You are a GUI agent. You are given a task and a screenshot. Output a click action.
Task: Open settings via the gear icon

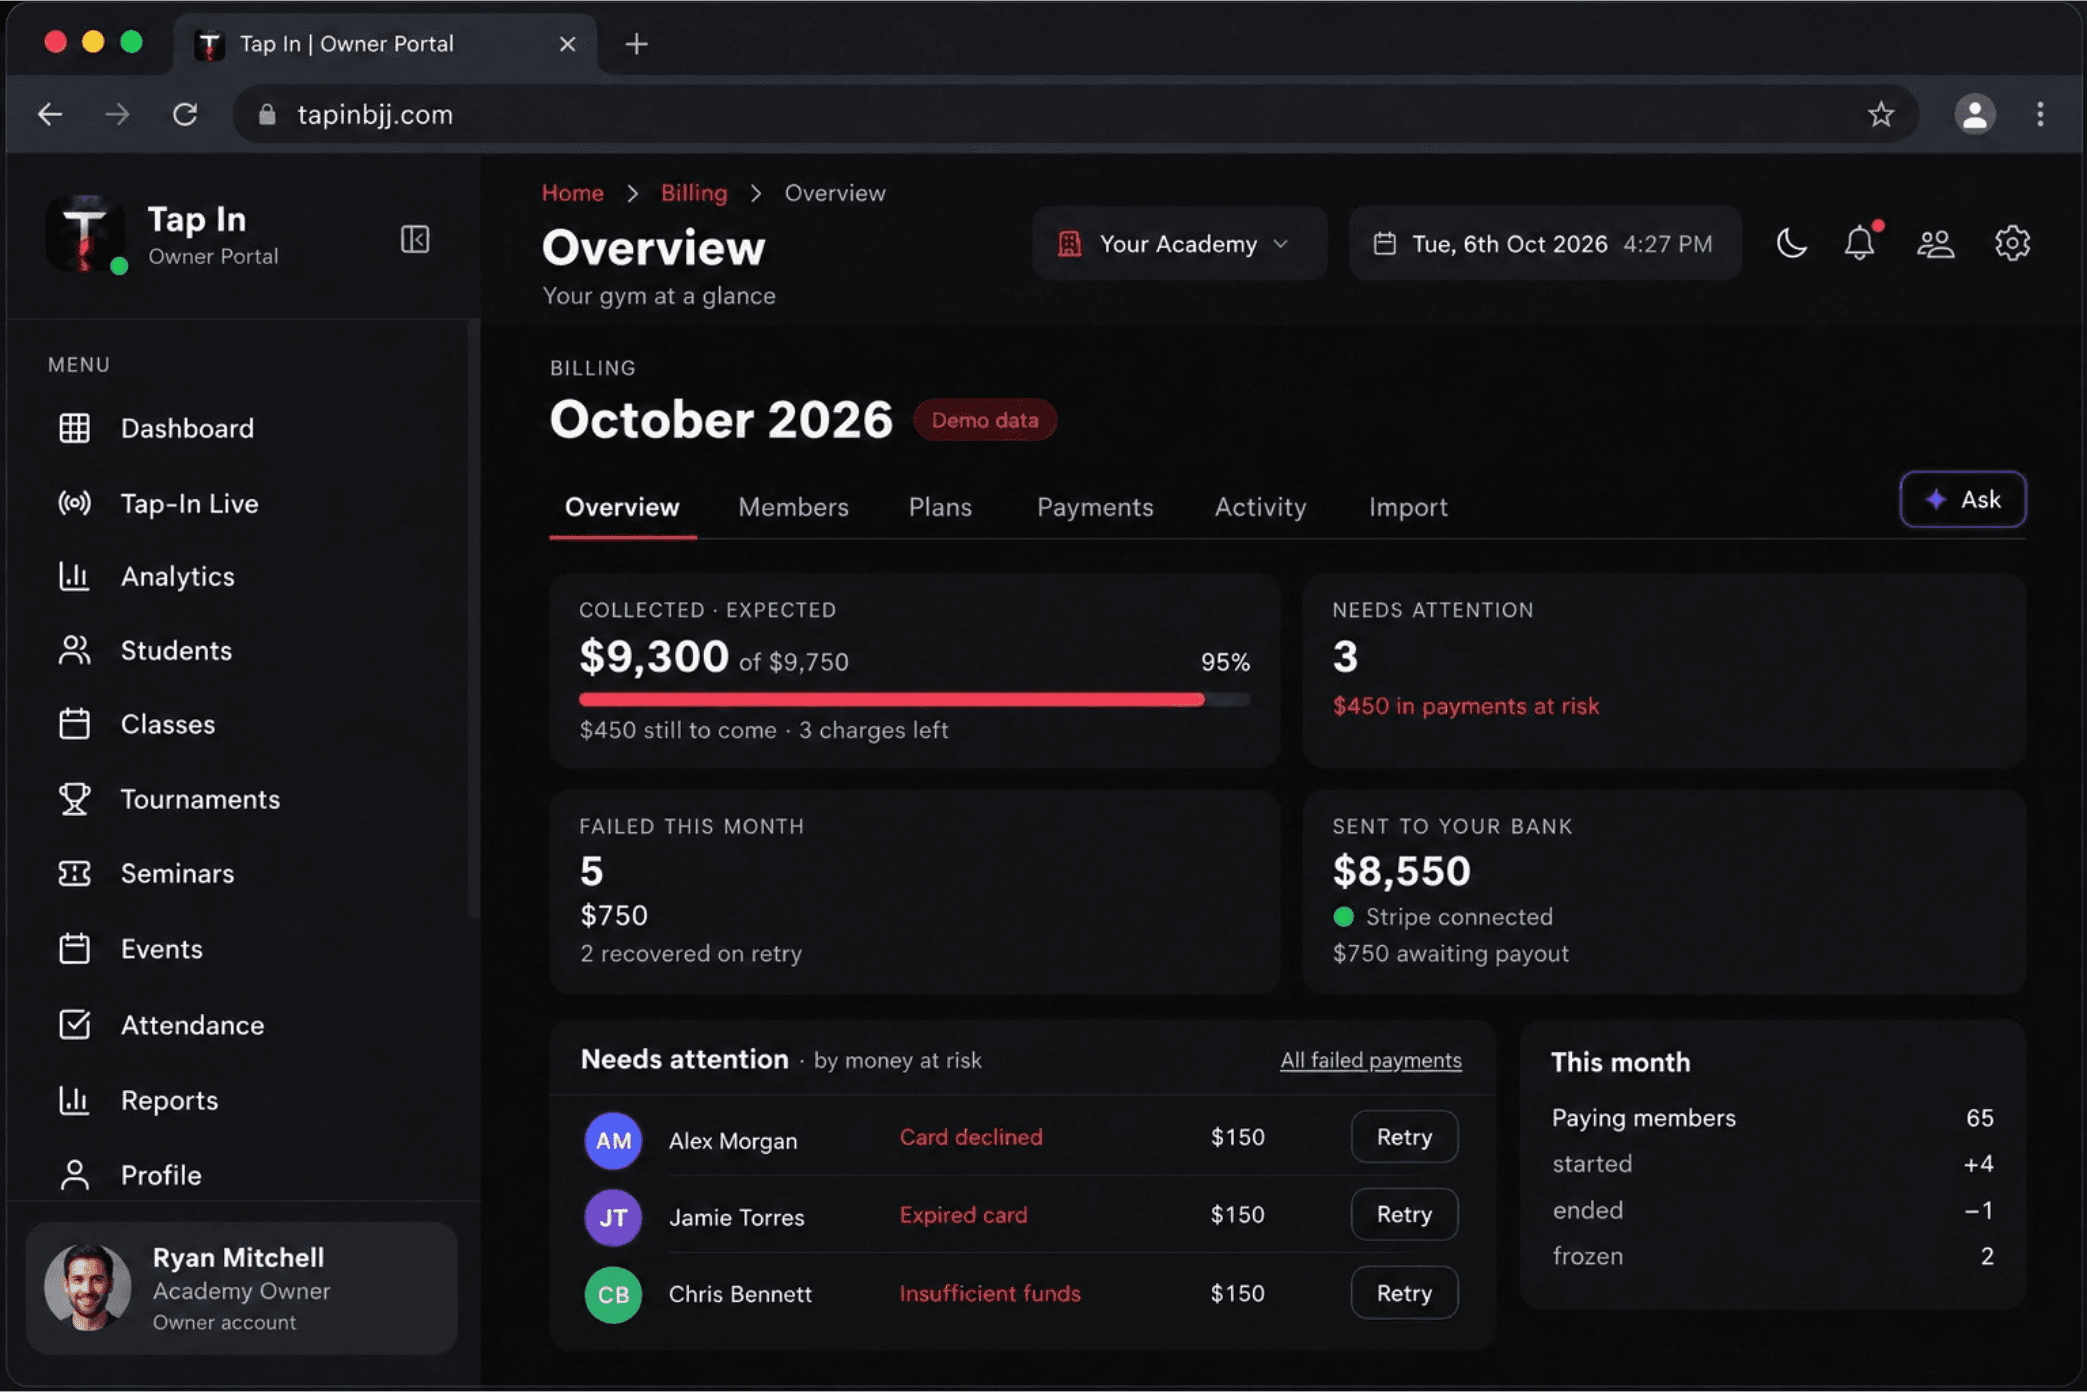(2012, 243)
